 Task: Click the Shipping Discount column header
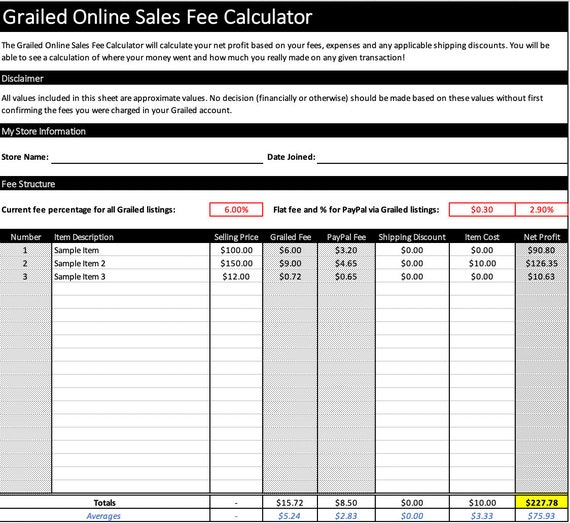pos(412,237)
